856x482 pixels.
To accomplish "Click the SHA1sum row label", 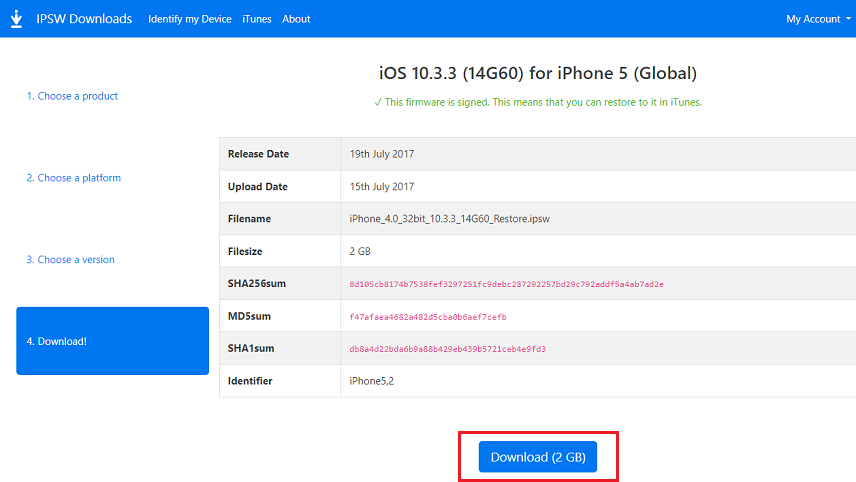I will 251,348.
